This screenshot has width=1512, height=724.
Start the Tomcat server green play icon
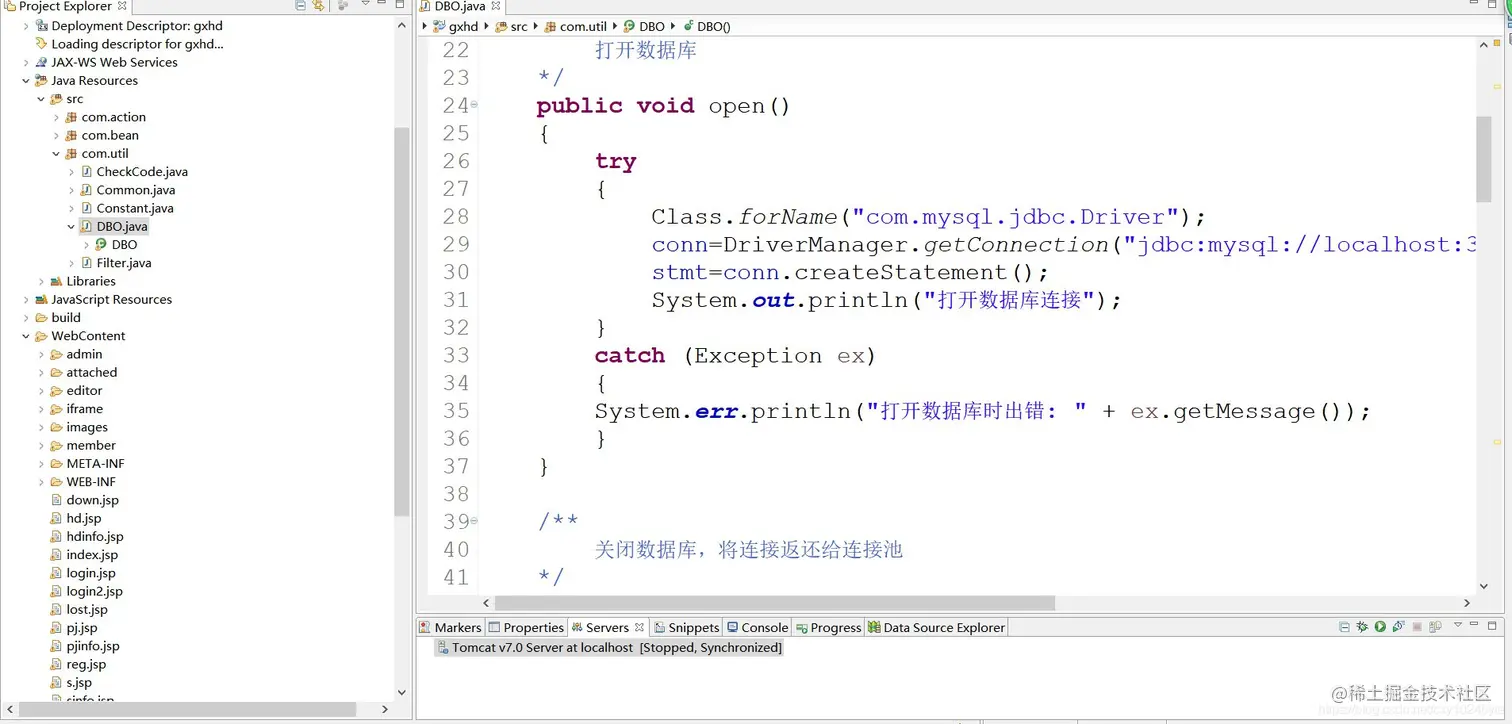[1380, 627]
